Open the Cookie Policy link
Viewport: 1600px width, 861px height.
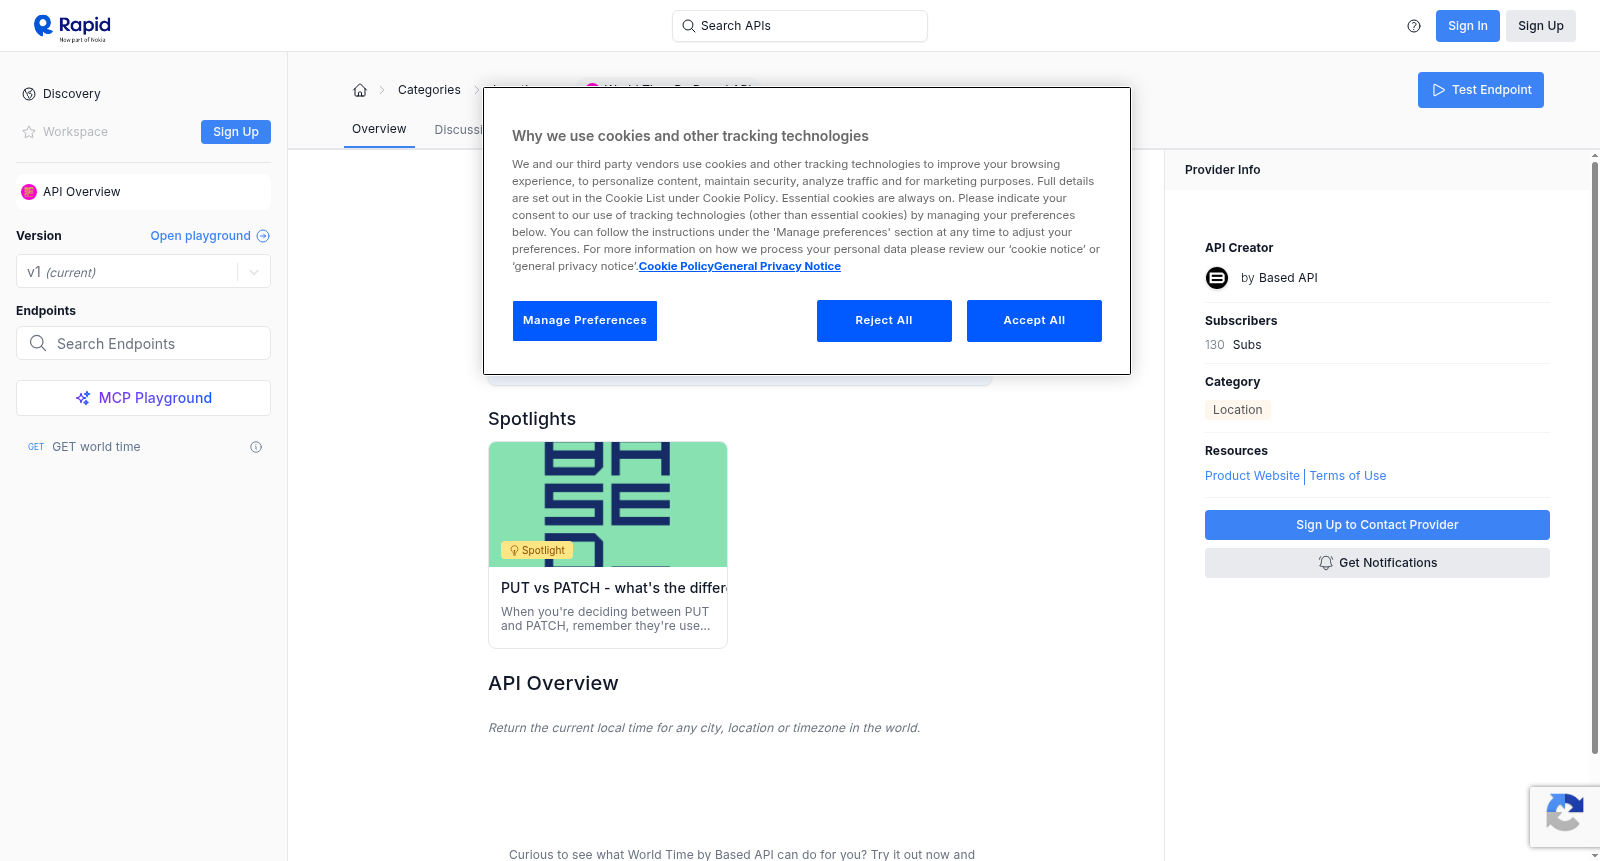[676, 266]
